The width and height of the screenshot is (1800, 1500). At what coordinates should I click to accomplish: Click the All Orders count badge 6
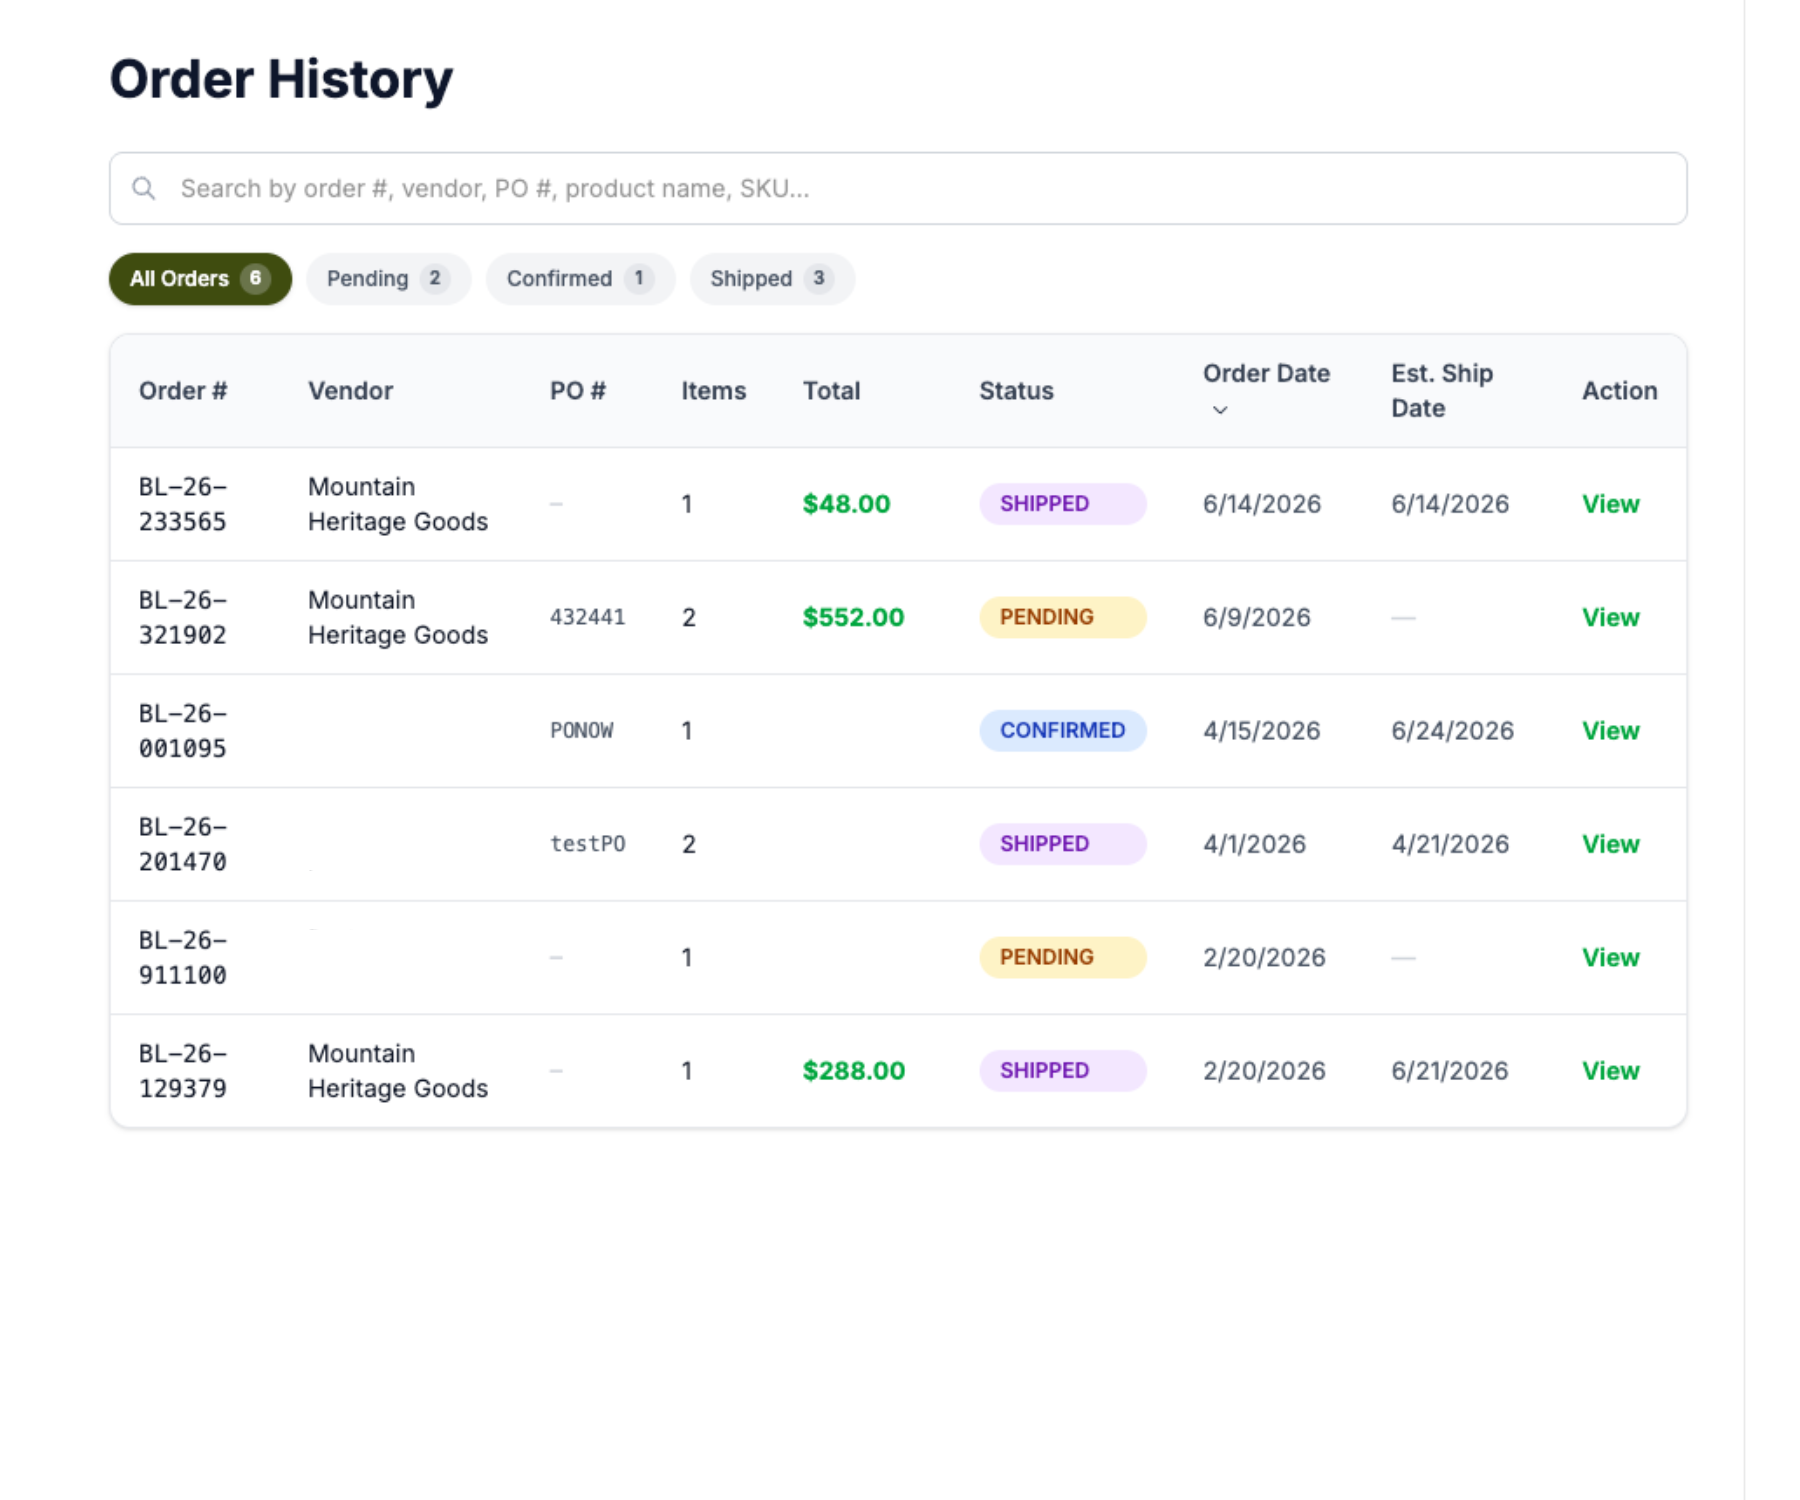click(255, 278)
